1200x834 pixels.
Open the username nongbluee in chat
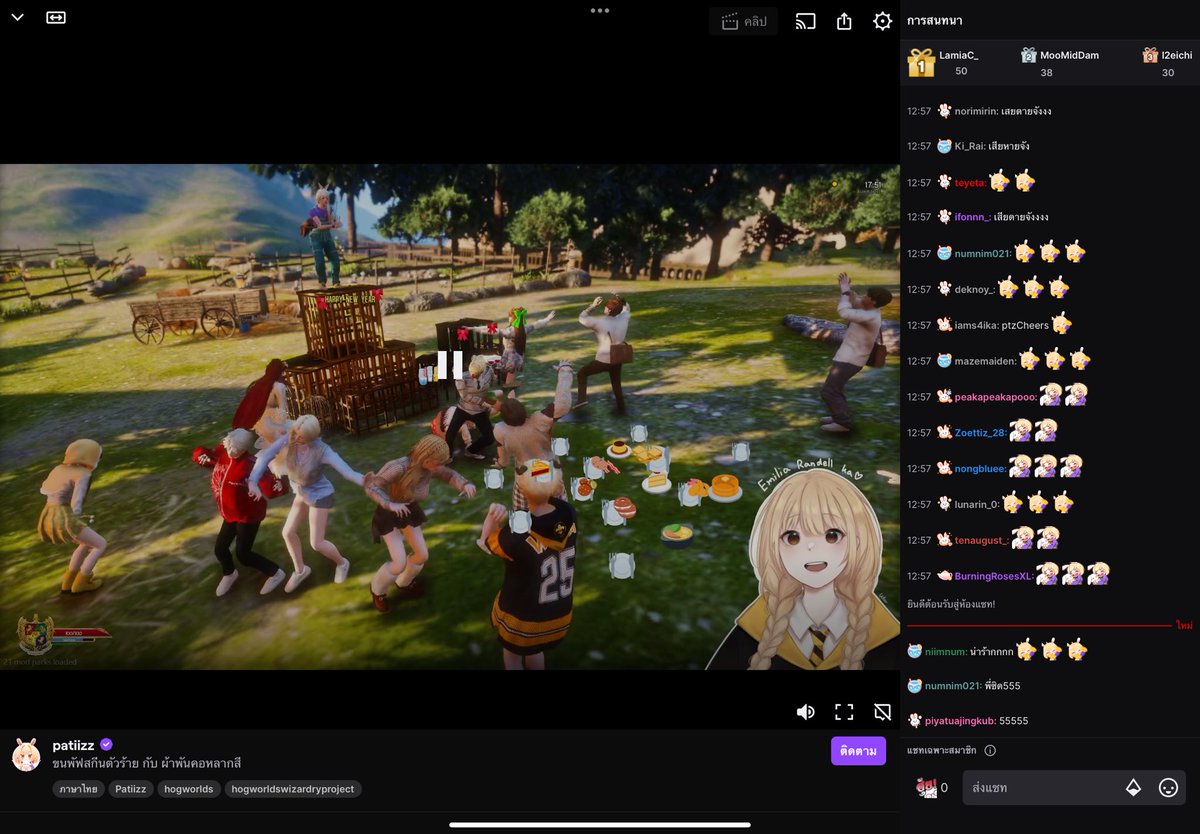click(x=980, y=469)
